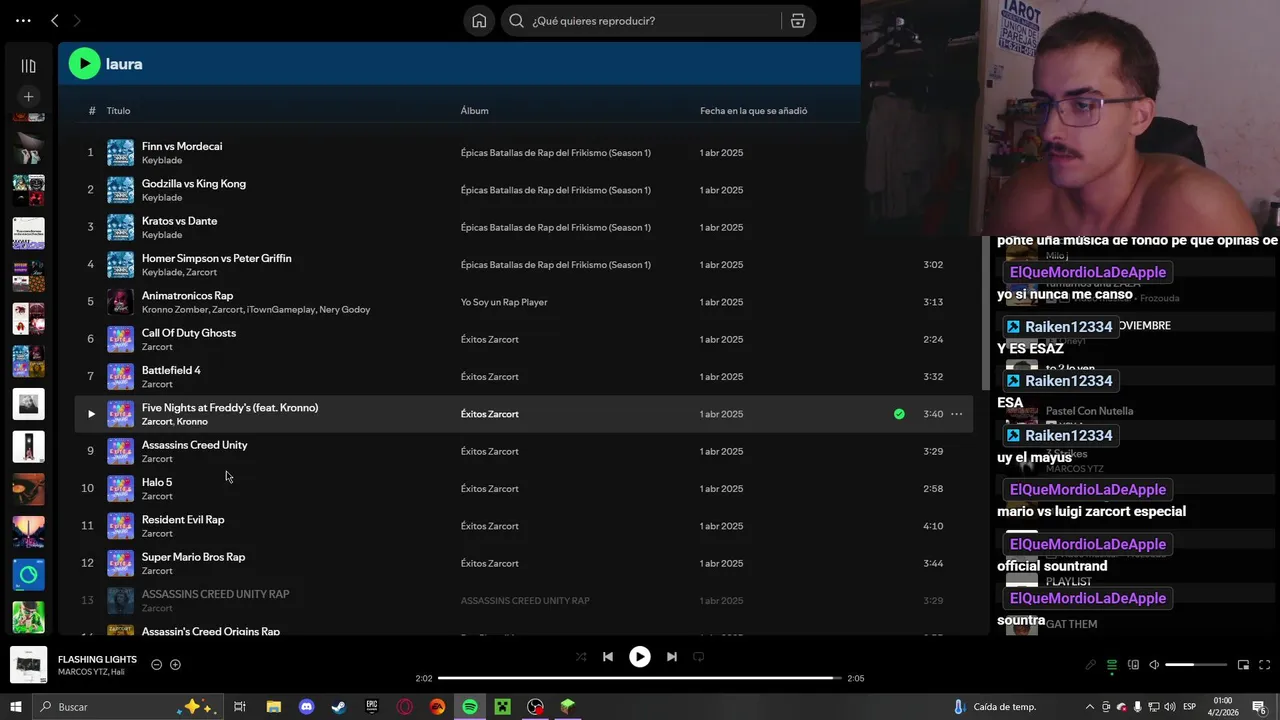The height and width of the screenshot is (720, 1280).
Task: Open the miniplayer
Action: click(1243, 665)
